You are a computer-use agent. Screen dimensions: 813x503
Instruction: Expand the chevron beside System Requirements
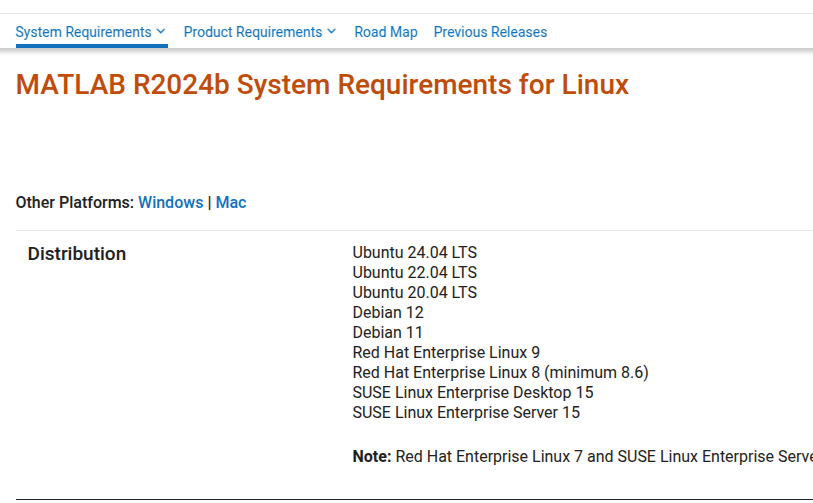pos(161,32)
